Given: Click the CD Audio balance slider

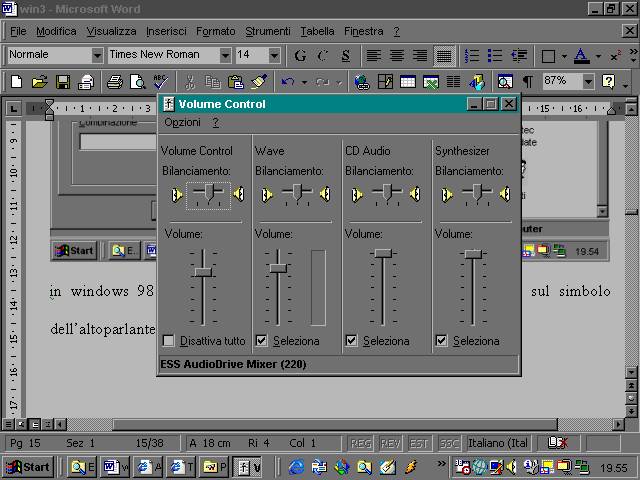Looking at the screenshot, I should coord(387,192).
